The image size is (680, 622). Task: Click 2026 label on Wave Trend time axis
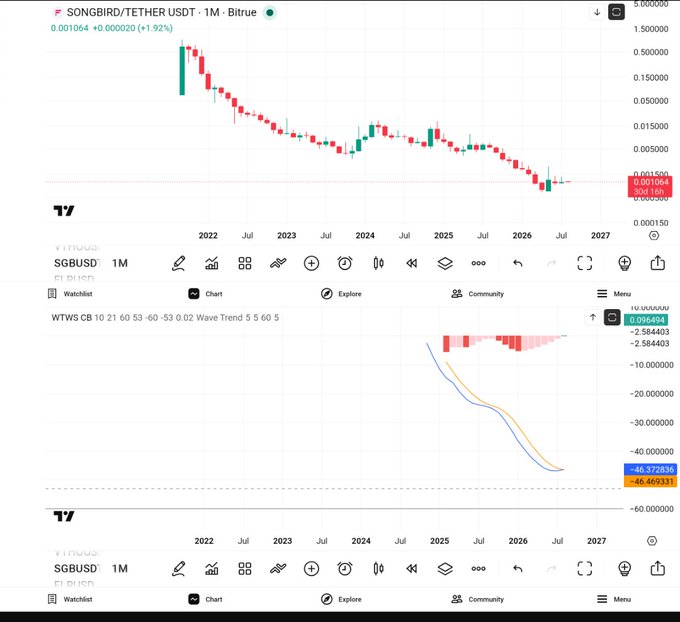pyautogui.click(x=518, y=541)
